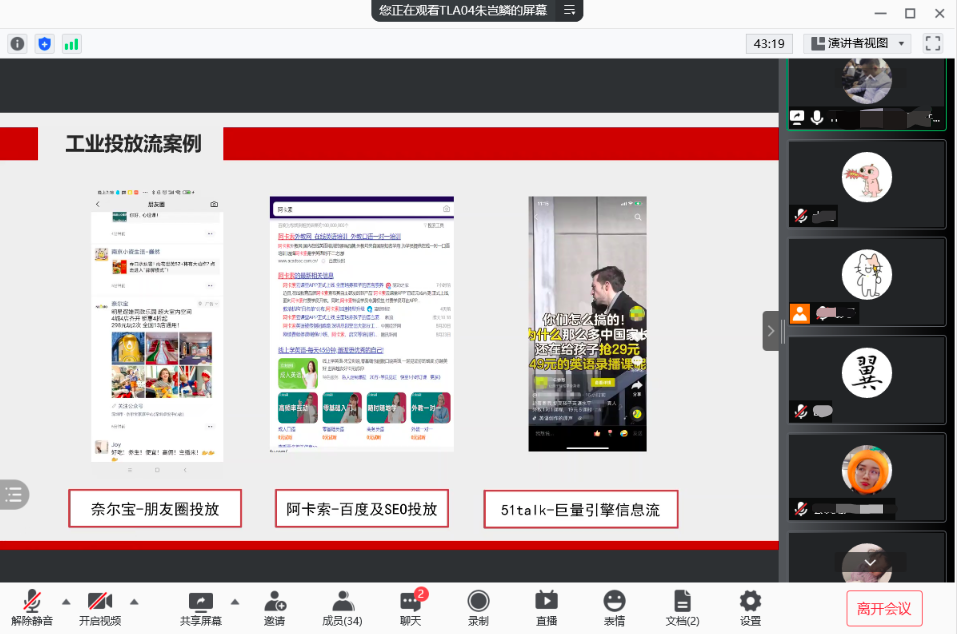This screenshot has width=957, height=634.
Task: Select participant tile with white cat avatar
Action: tap(867, 282)
